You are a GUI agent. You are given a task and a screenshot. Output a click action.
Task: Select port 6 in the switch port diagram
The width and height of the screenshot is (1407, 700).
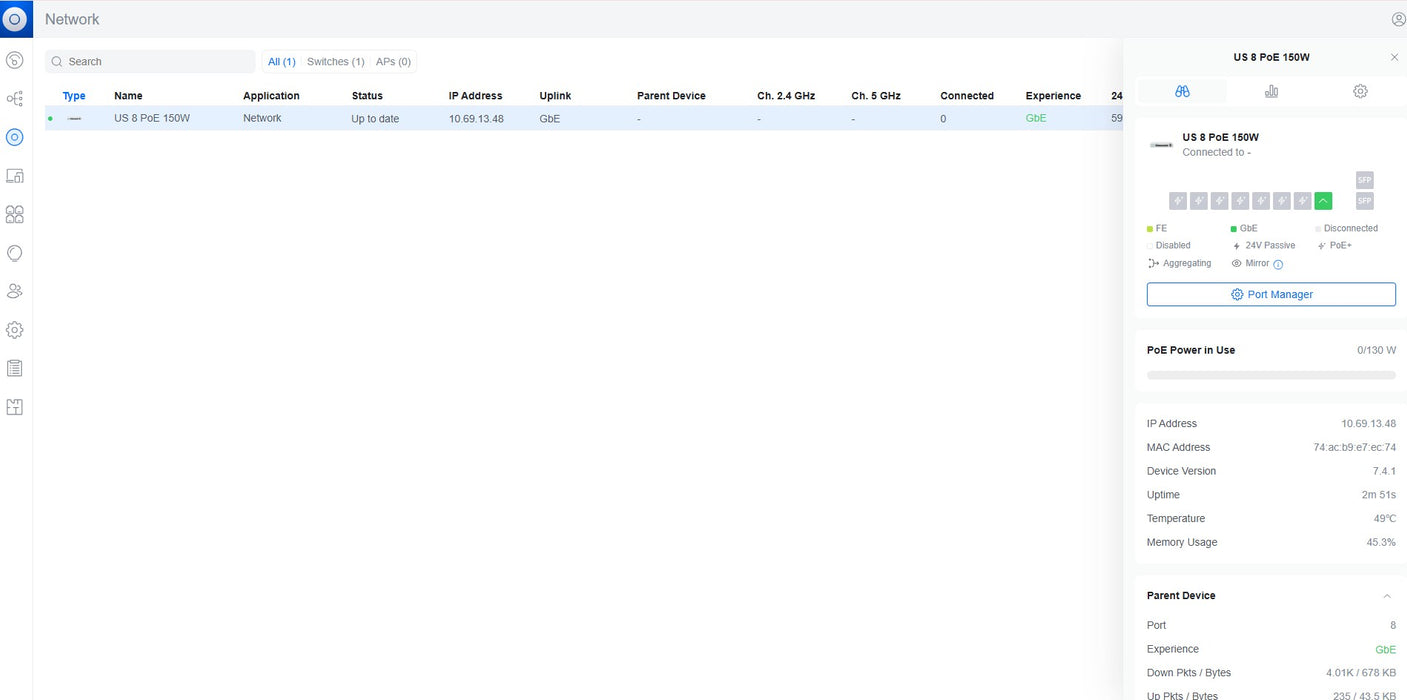point(1282,201)
